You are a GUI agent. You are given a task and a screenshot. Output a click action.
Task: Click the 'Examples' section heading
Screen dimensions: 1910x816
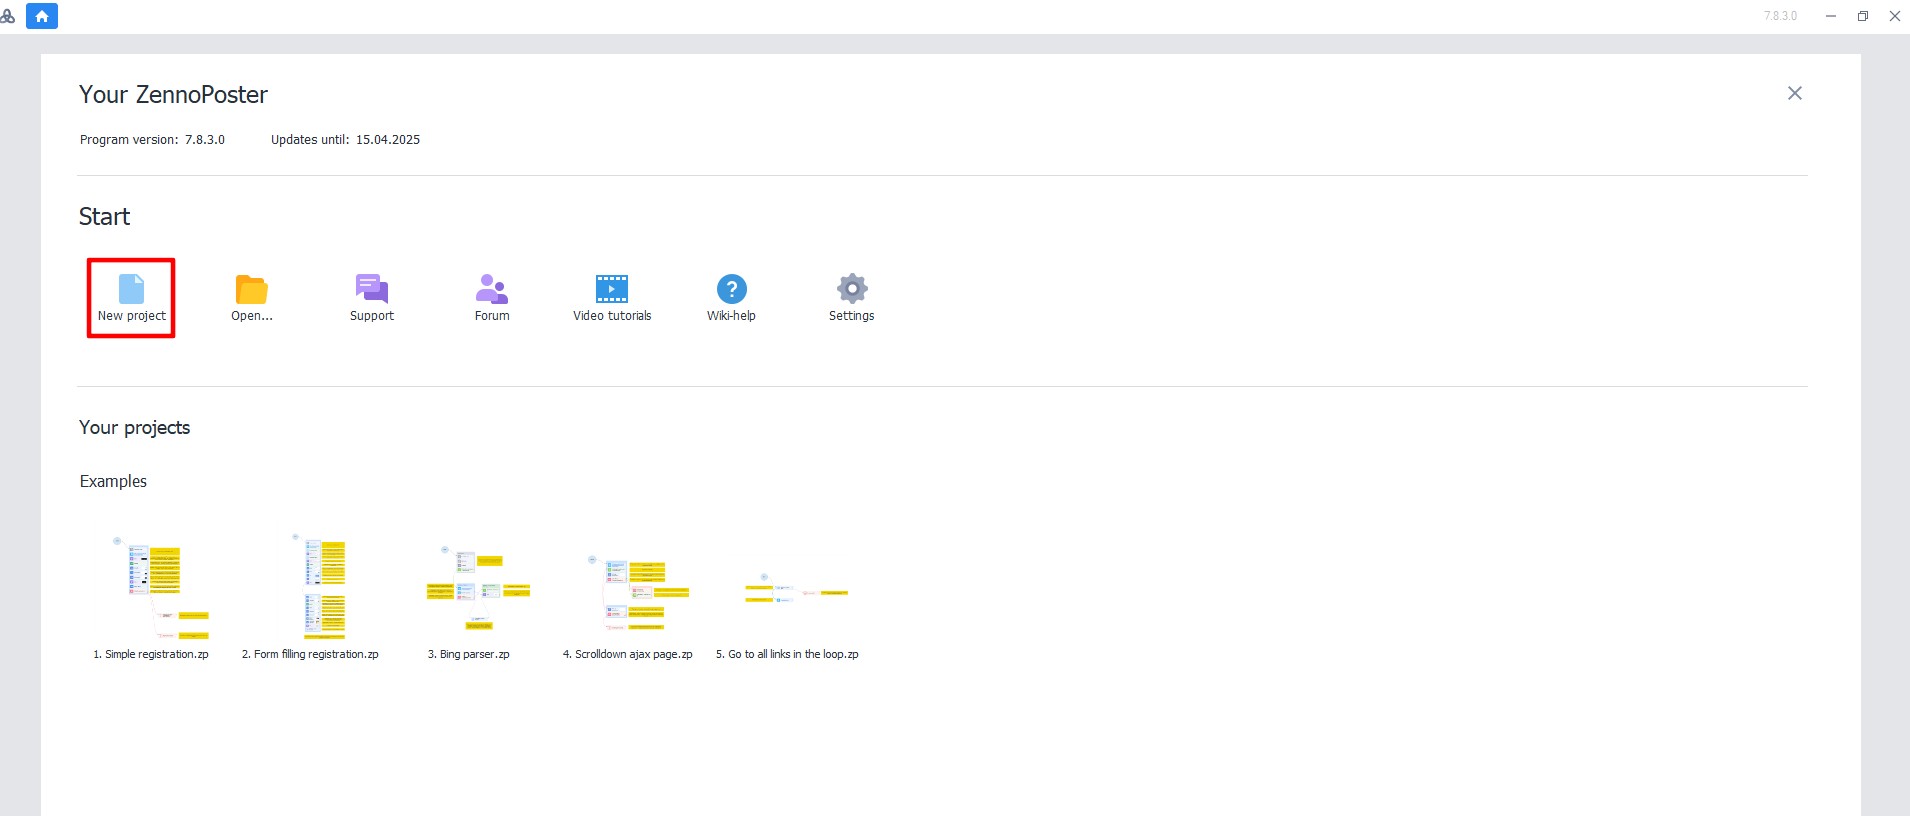click(x=113, y=481)
